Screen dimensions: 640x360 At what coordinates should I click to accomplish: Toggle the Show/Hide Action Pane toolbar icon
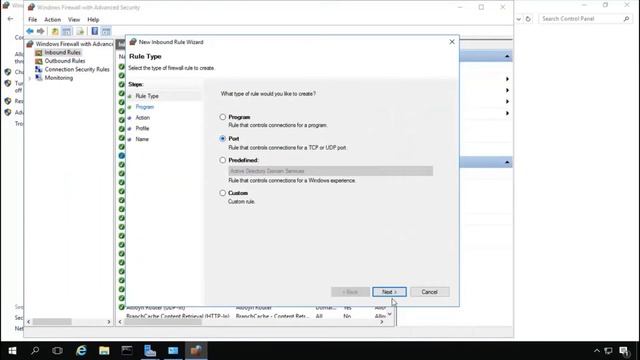pos(106,31)
